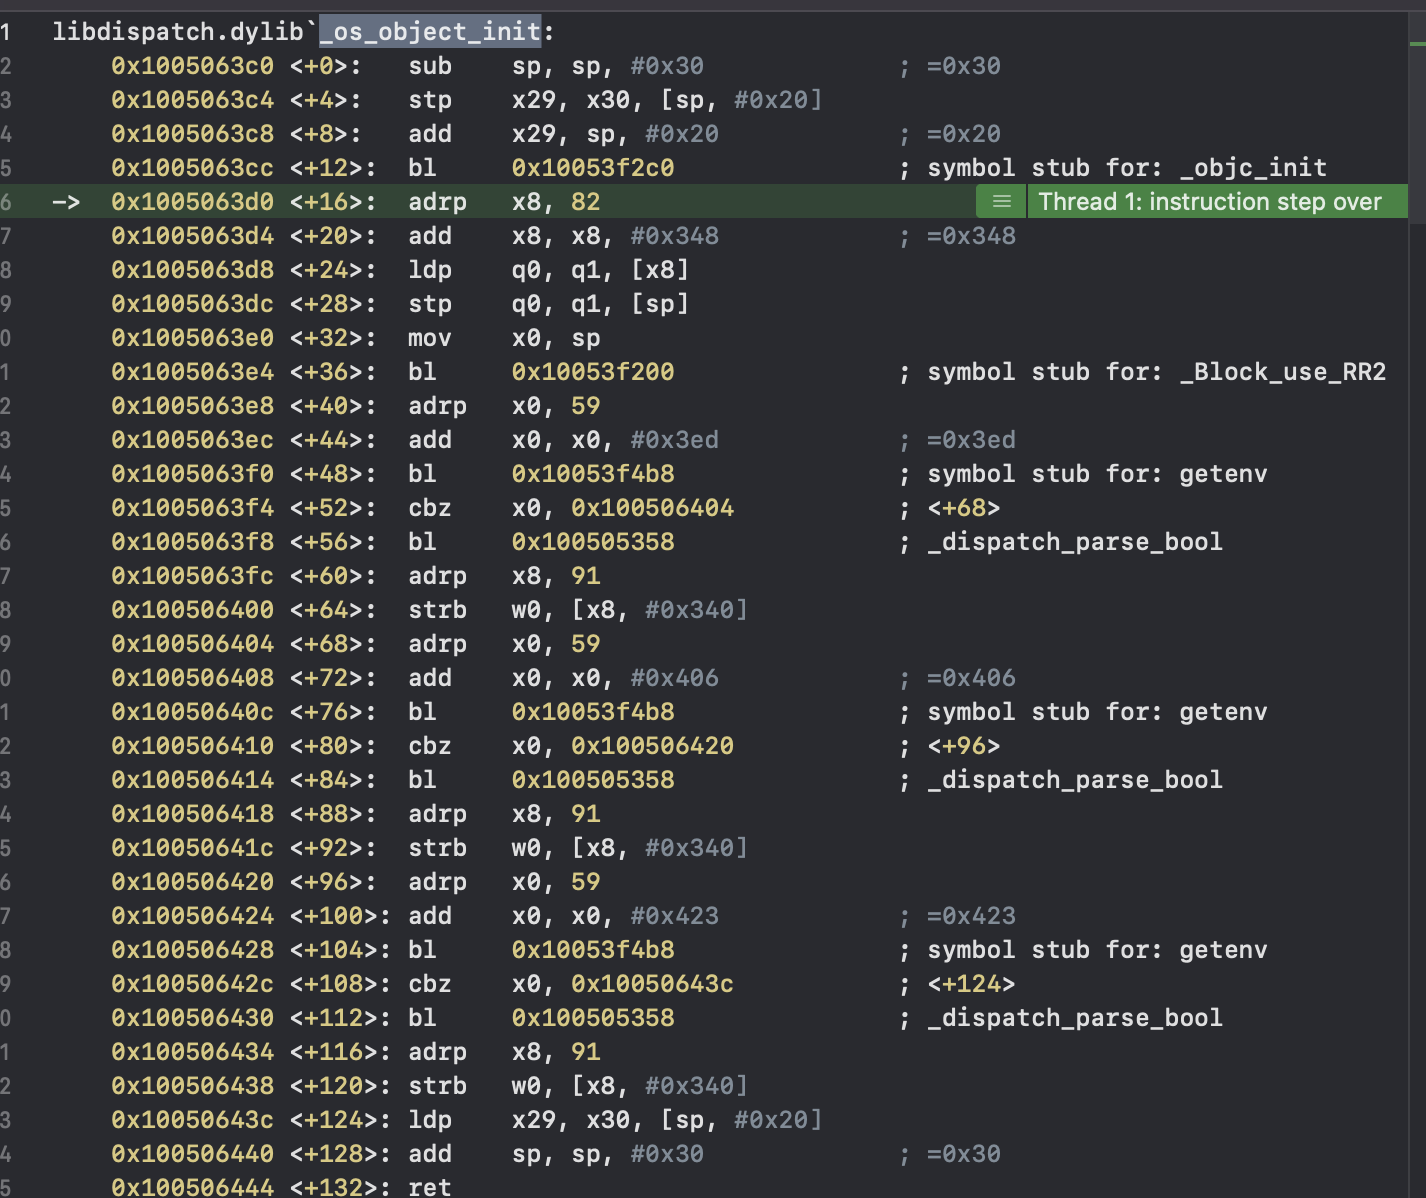
Task: Click the =0x406 comment
Action: (971, 678)
